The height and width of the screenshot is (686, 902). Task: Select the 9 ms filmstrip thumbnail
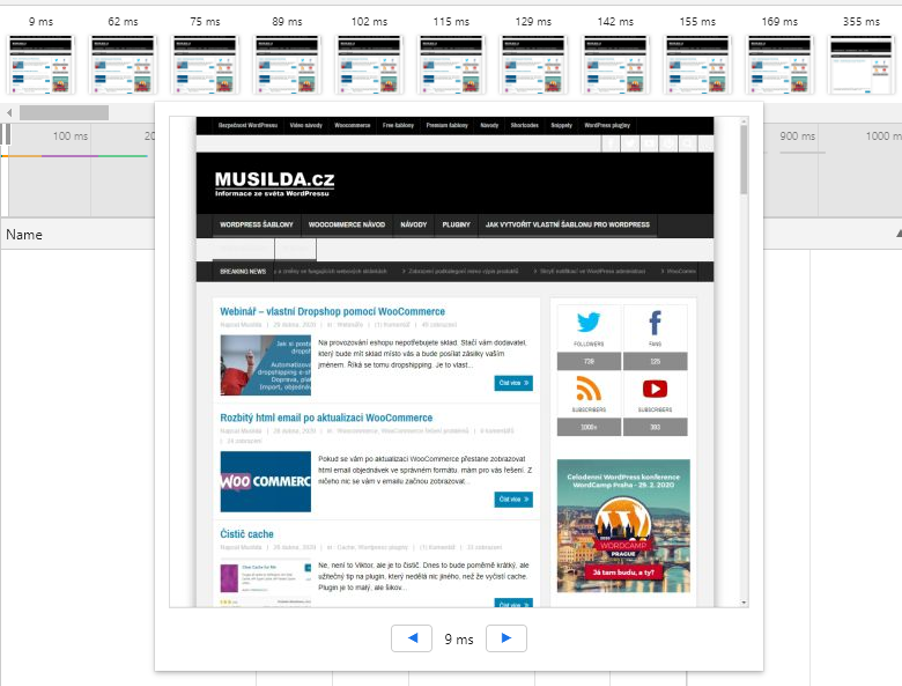pyautogui.click(x=41, y=64)
